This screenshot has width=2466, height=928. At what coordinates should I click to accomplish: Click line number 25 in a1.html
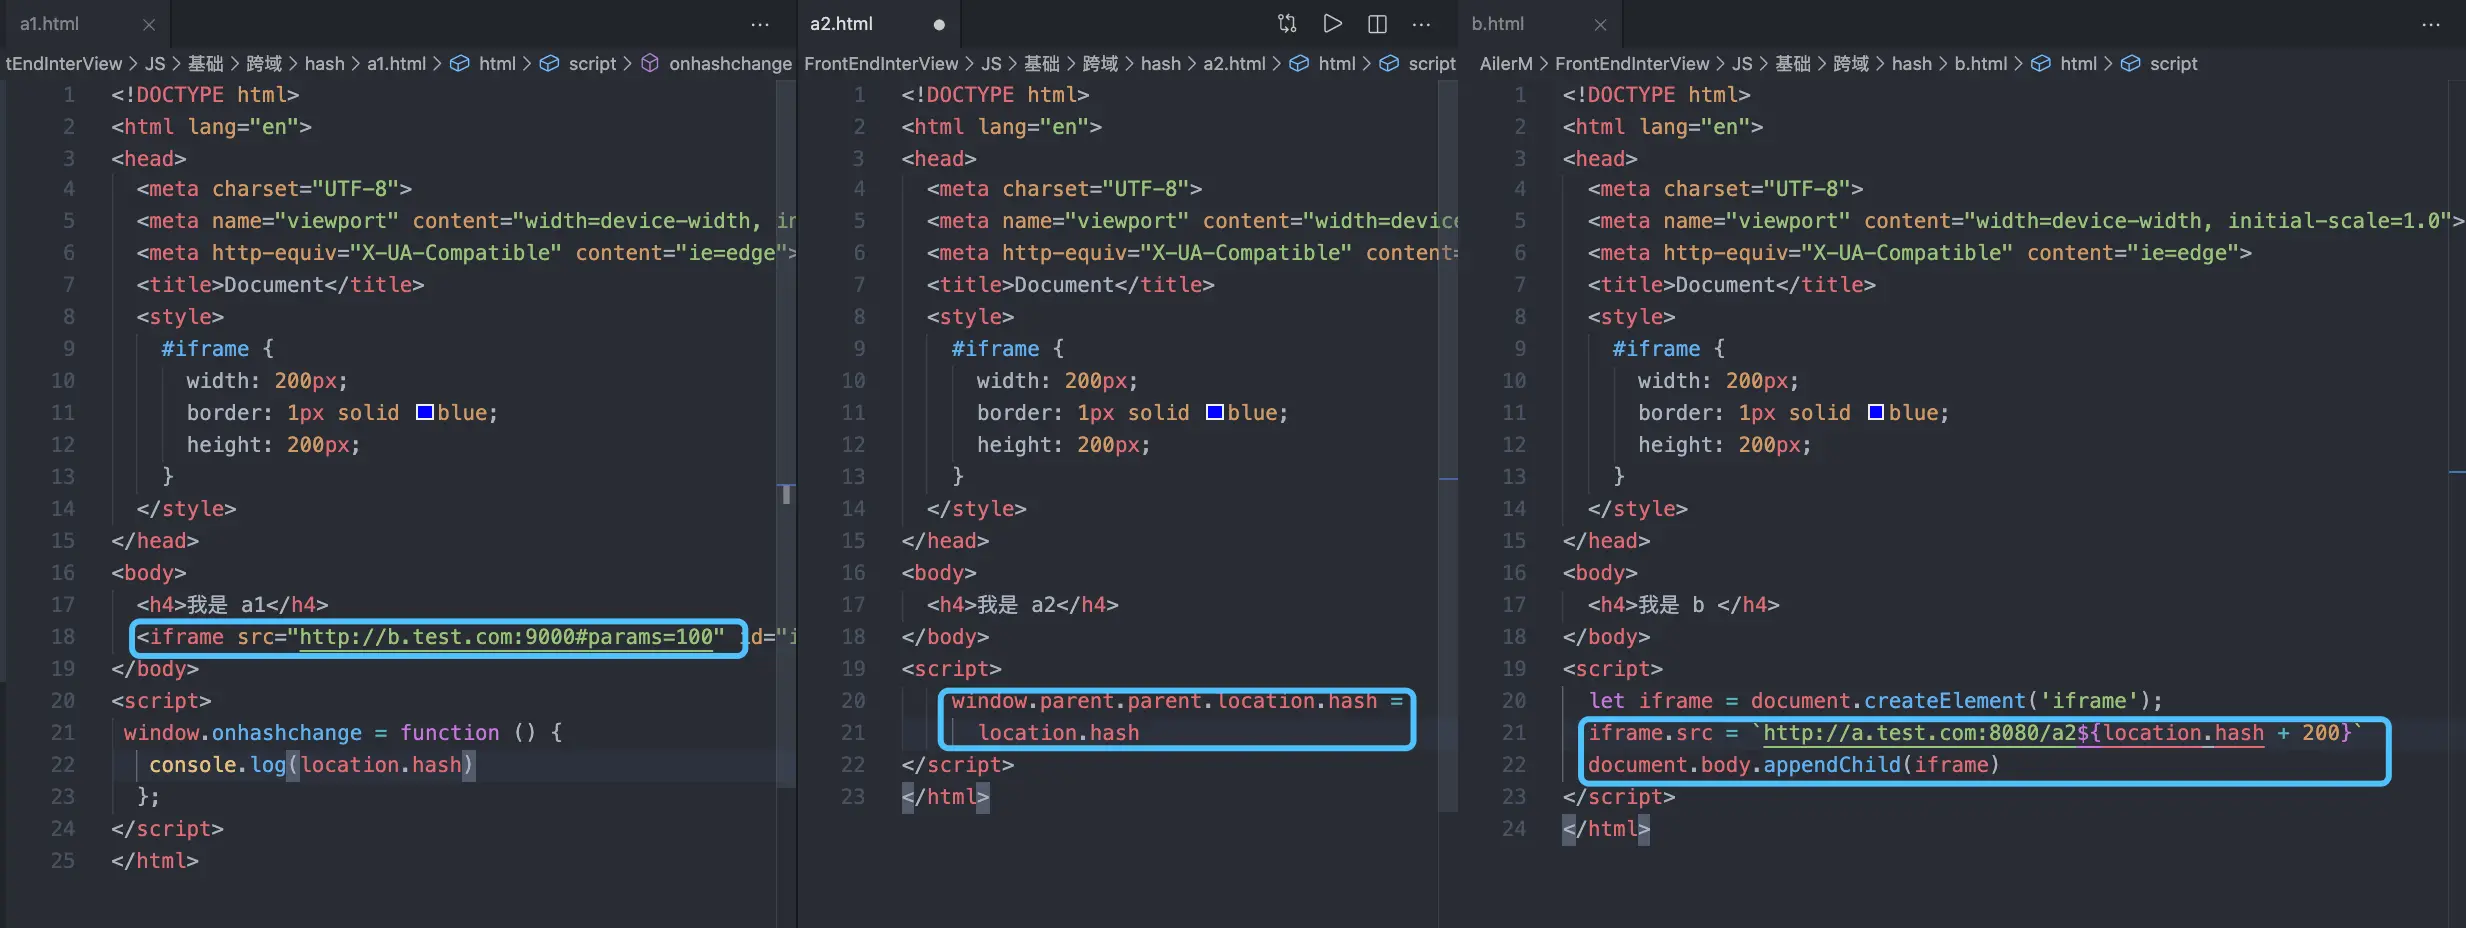(62, 861)
